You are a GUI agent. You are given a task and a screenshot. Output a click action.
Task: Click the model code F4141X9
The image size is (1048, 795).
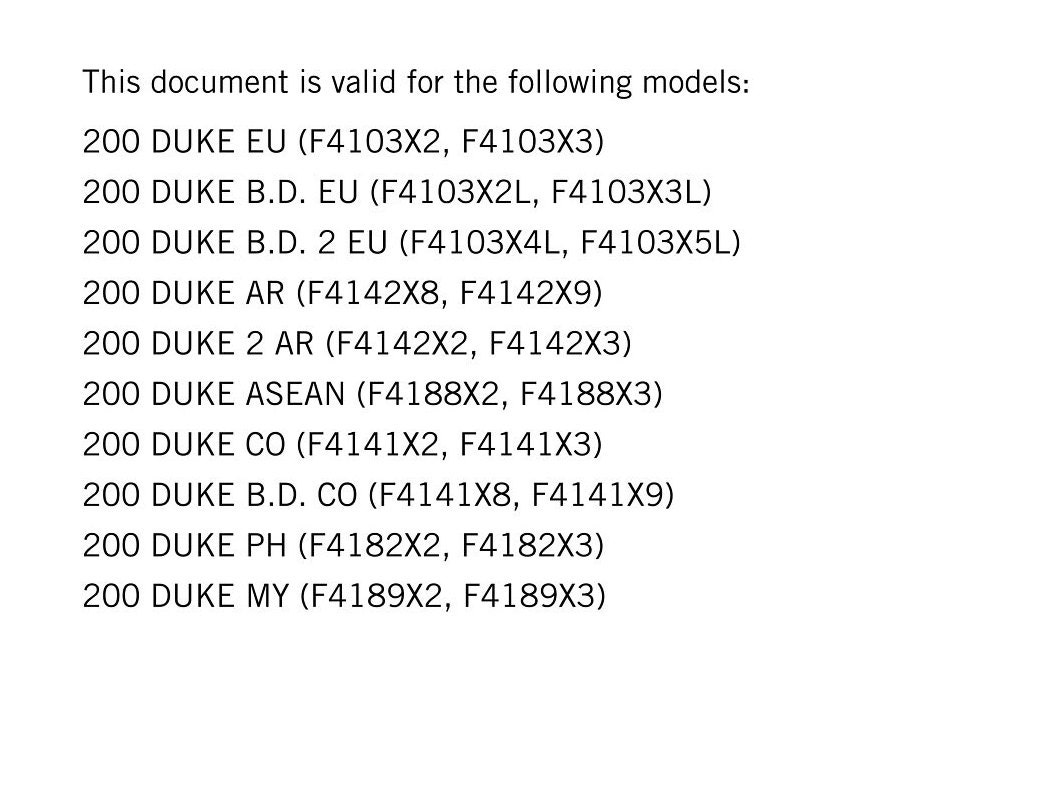pos(598,495)
